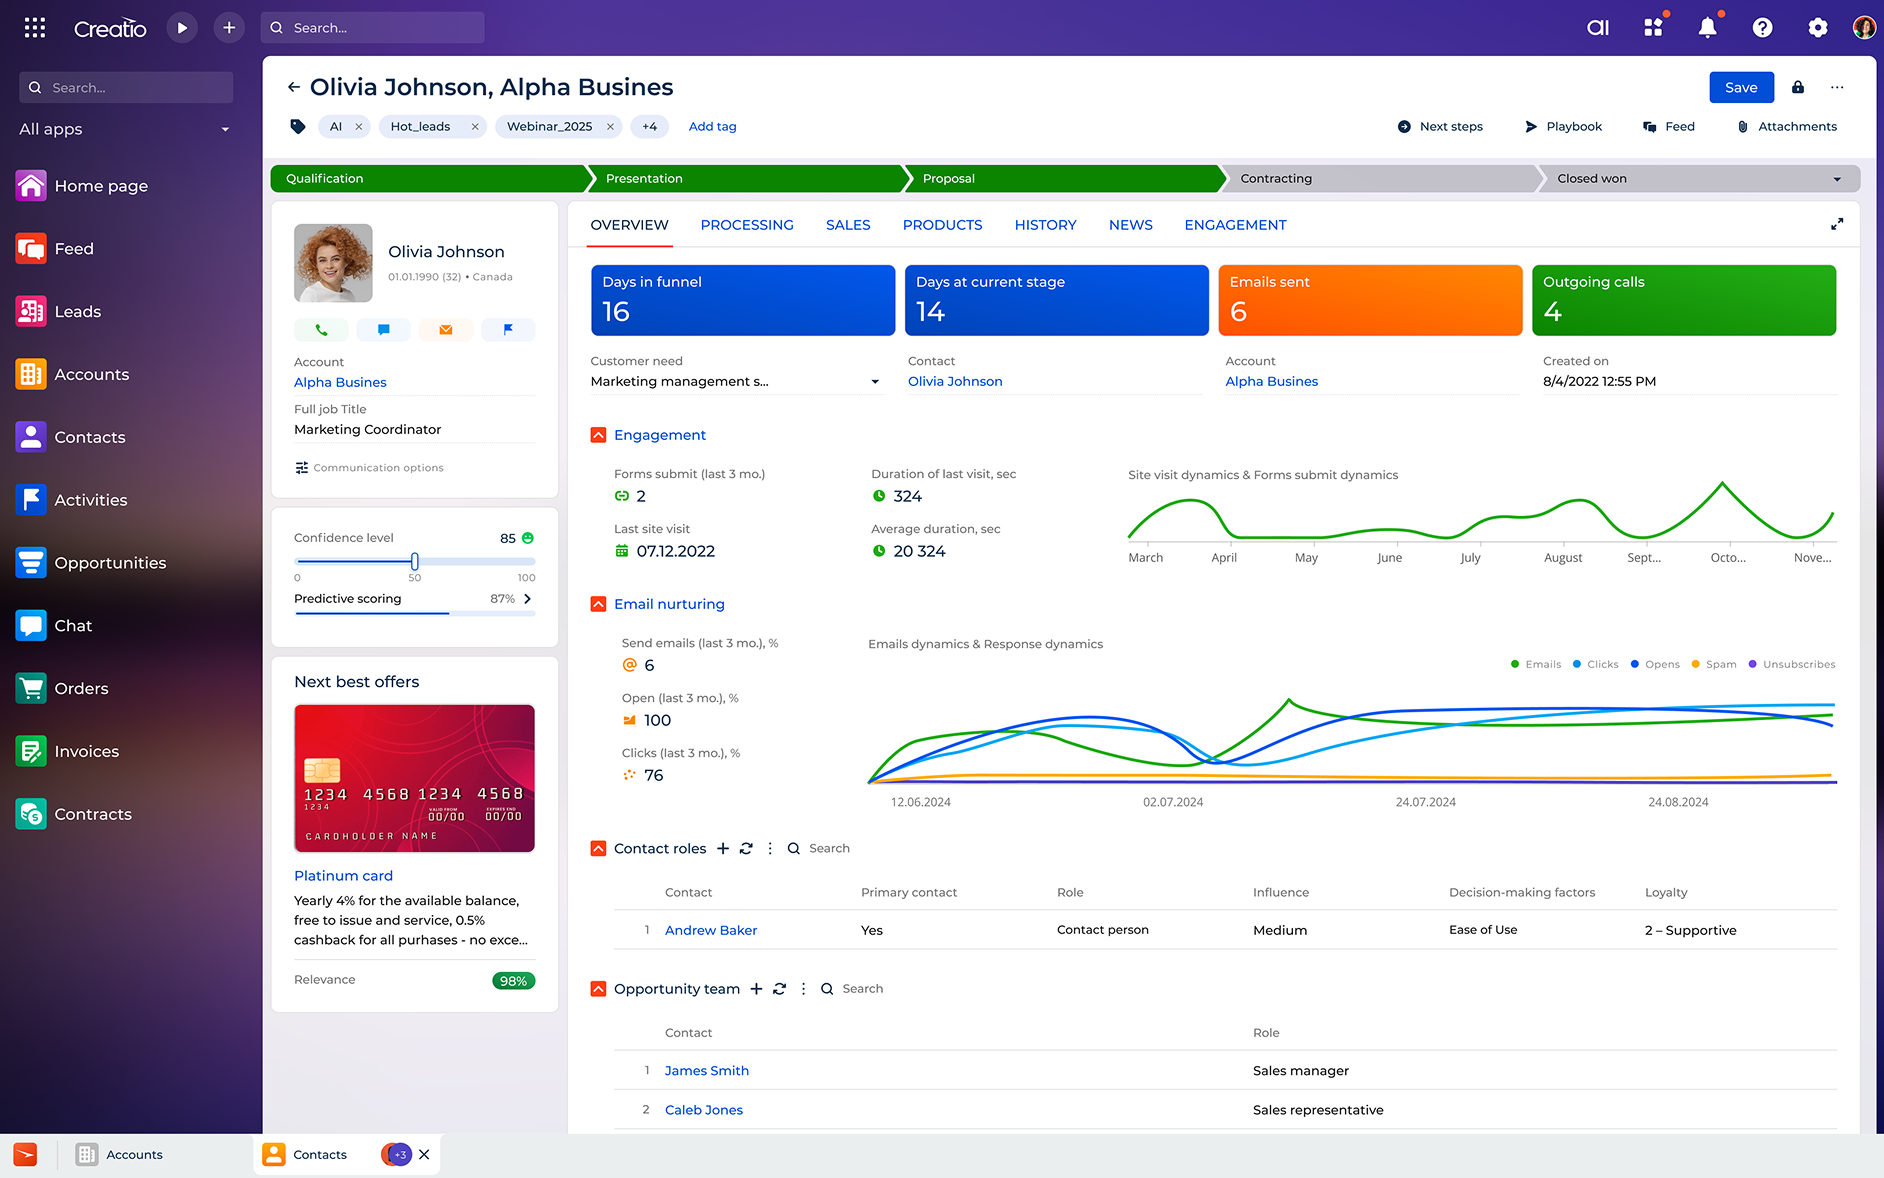The width and height of the screenshot is (1884, 1178).
Task: Adjust the Confidence level slider
Action: (414, 562)
